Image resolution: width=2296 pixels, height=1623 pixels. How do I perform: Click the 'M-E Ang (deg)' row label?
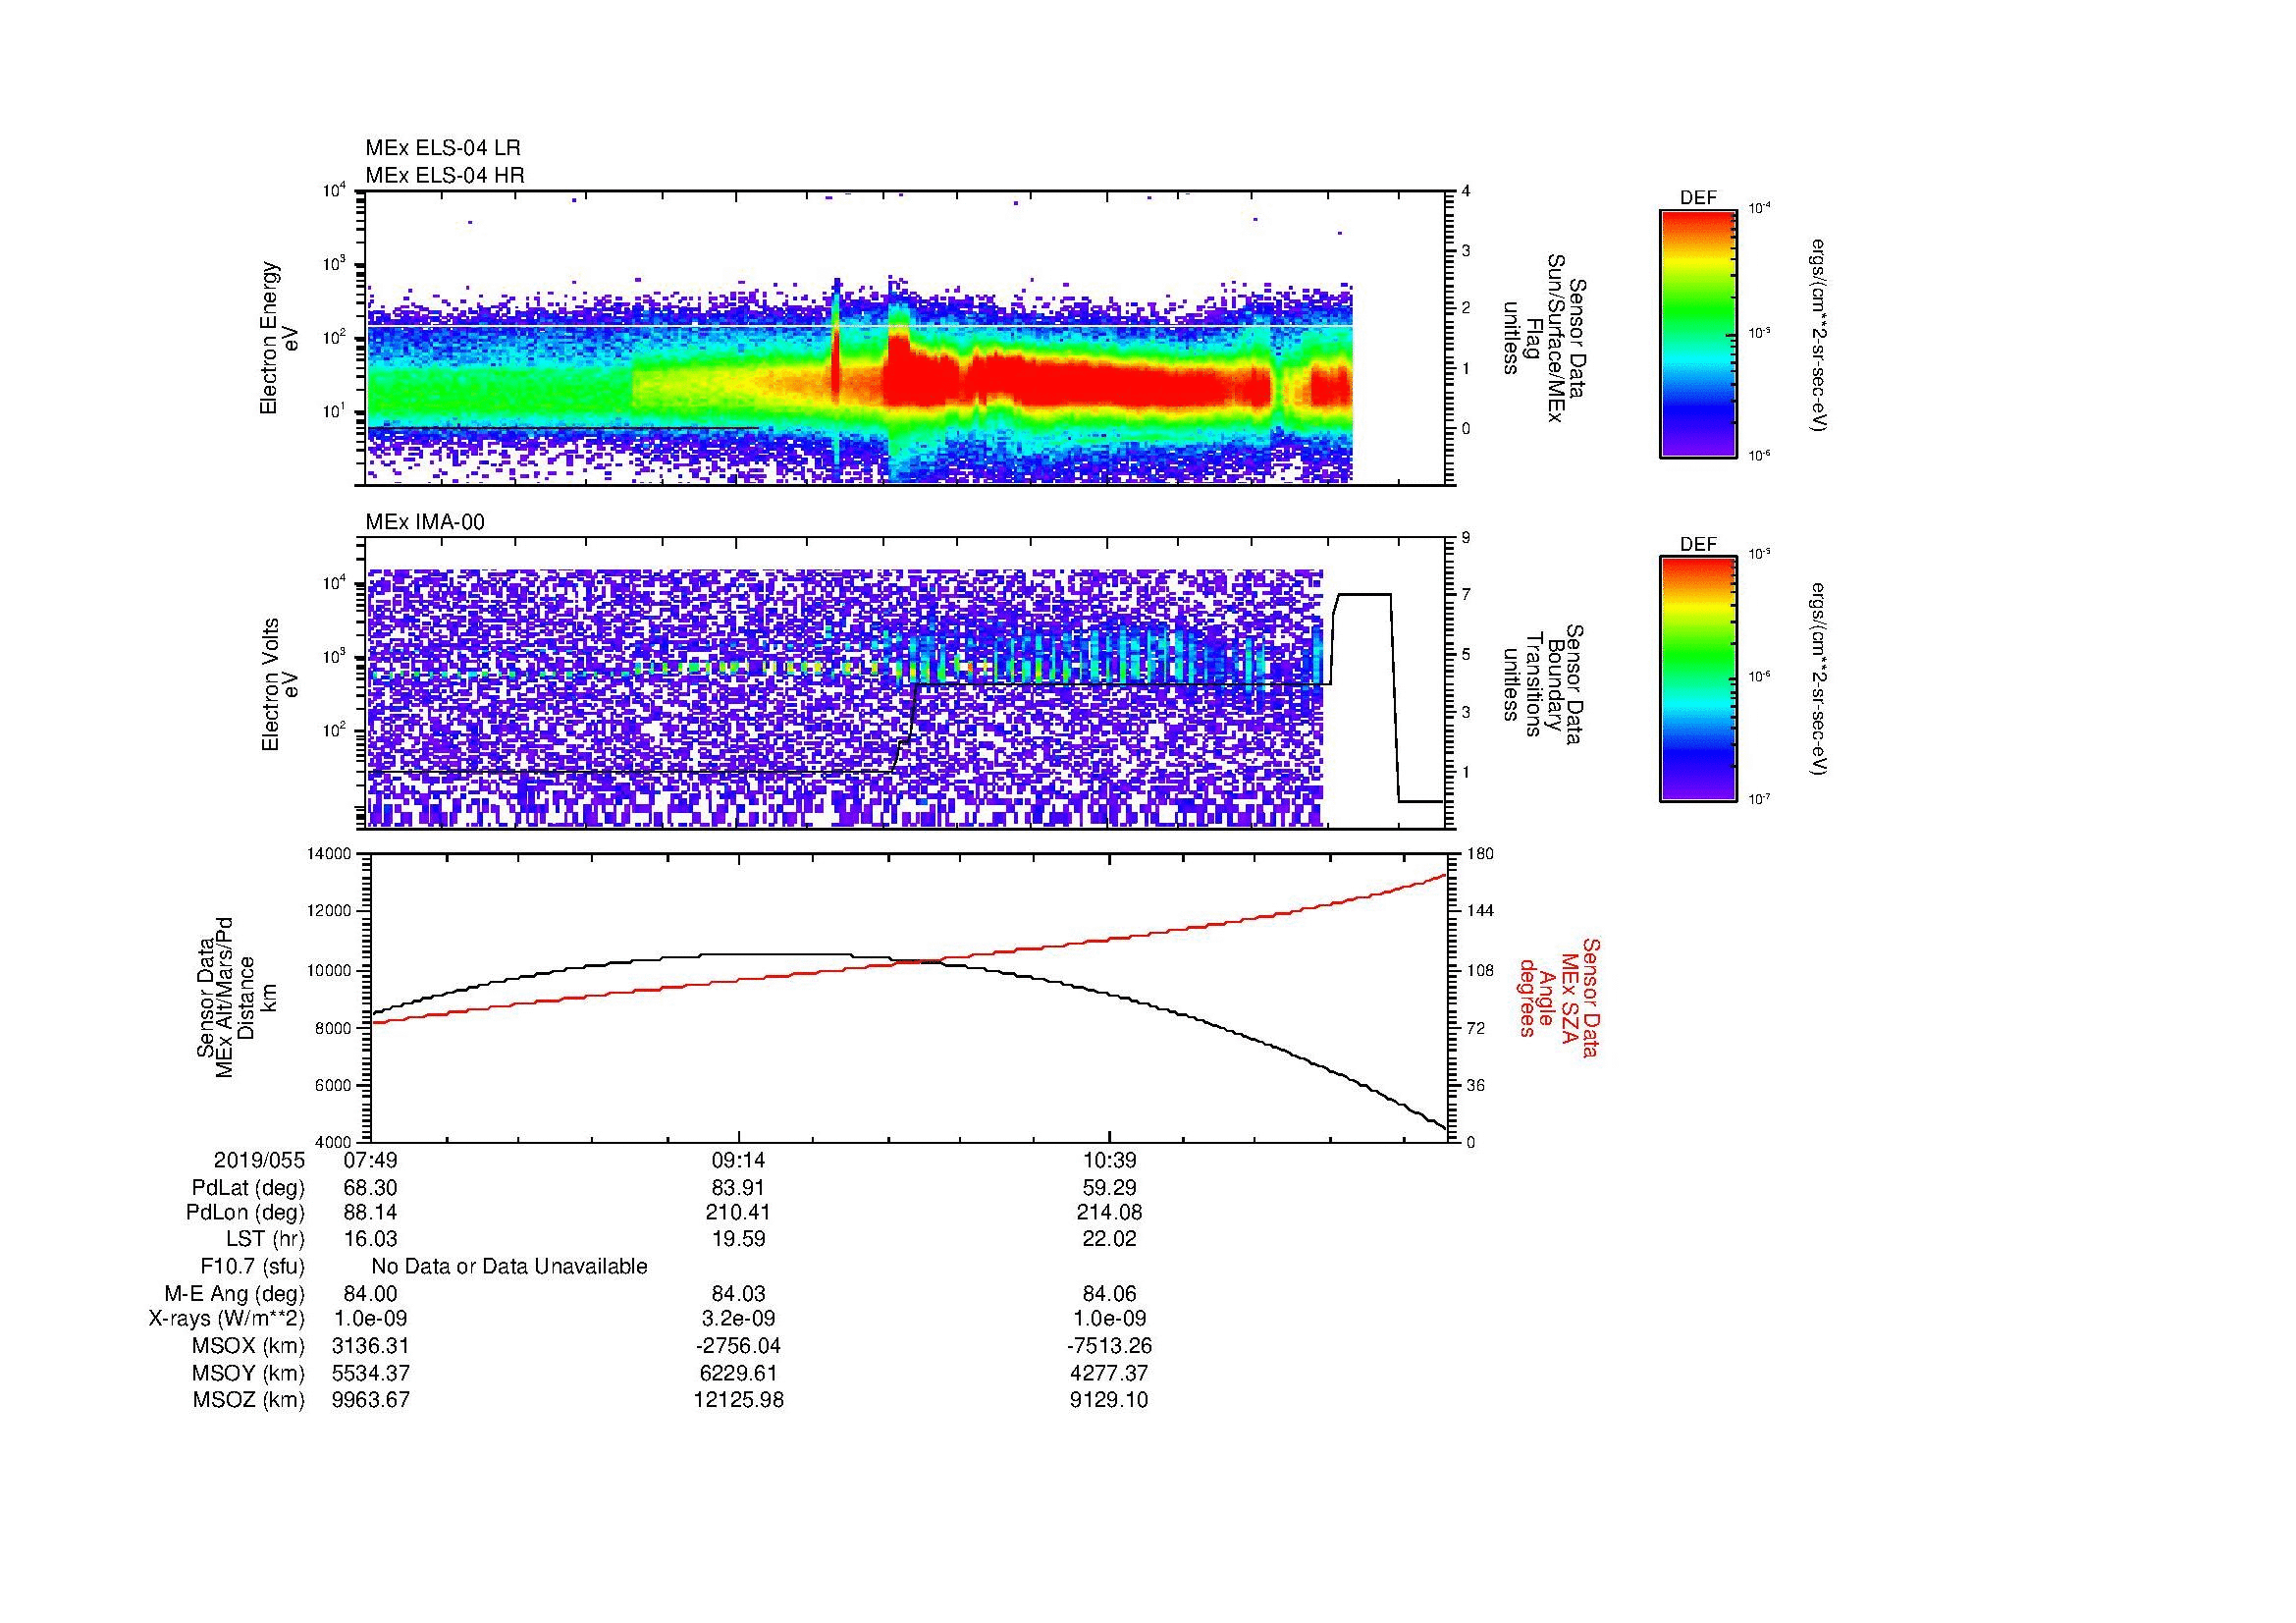coord(235,1294)
